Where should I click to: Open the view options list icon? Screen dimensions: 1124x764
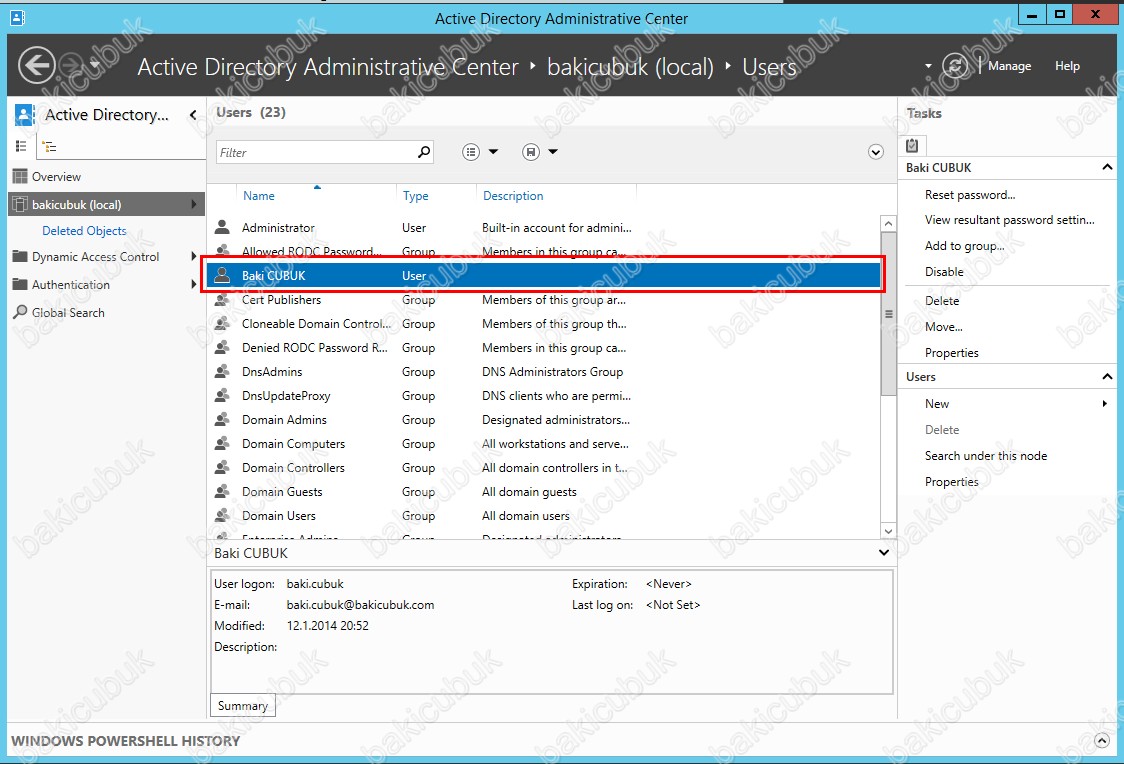tap(471, 152)
